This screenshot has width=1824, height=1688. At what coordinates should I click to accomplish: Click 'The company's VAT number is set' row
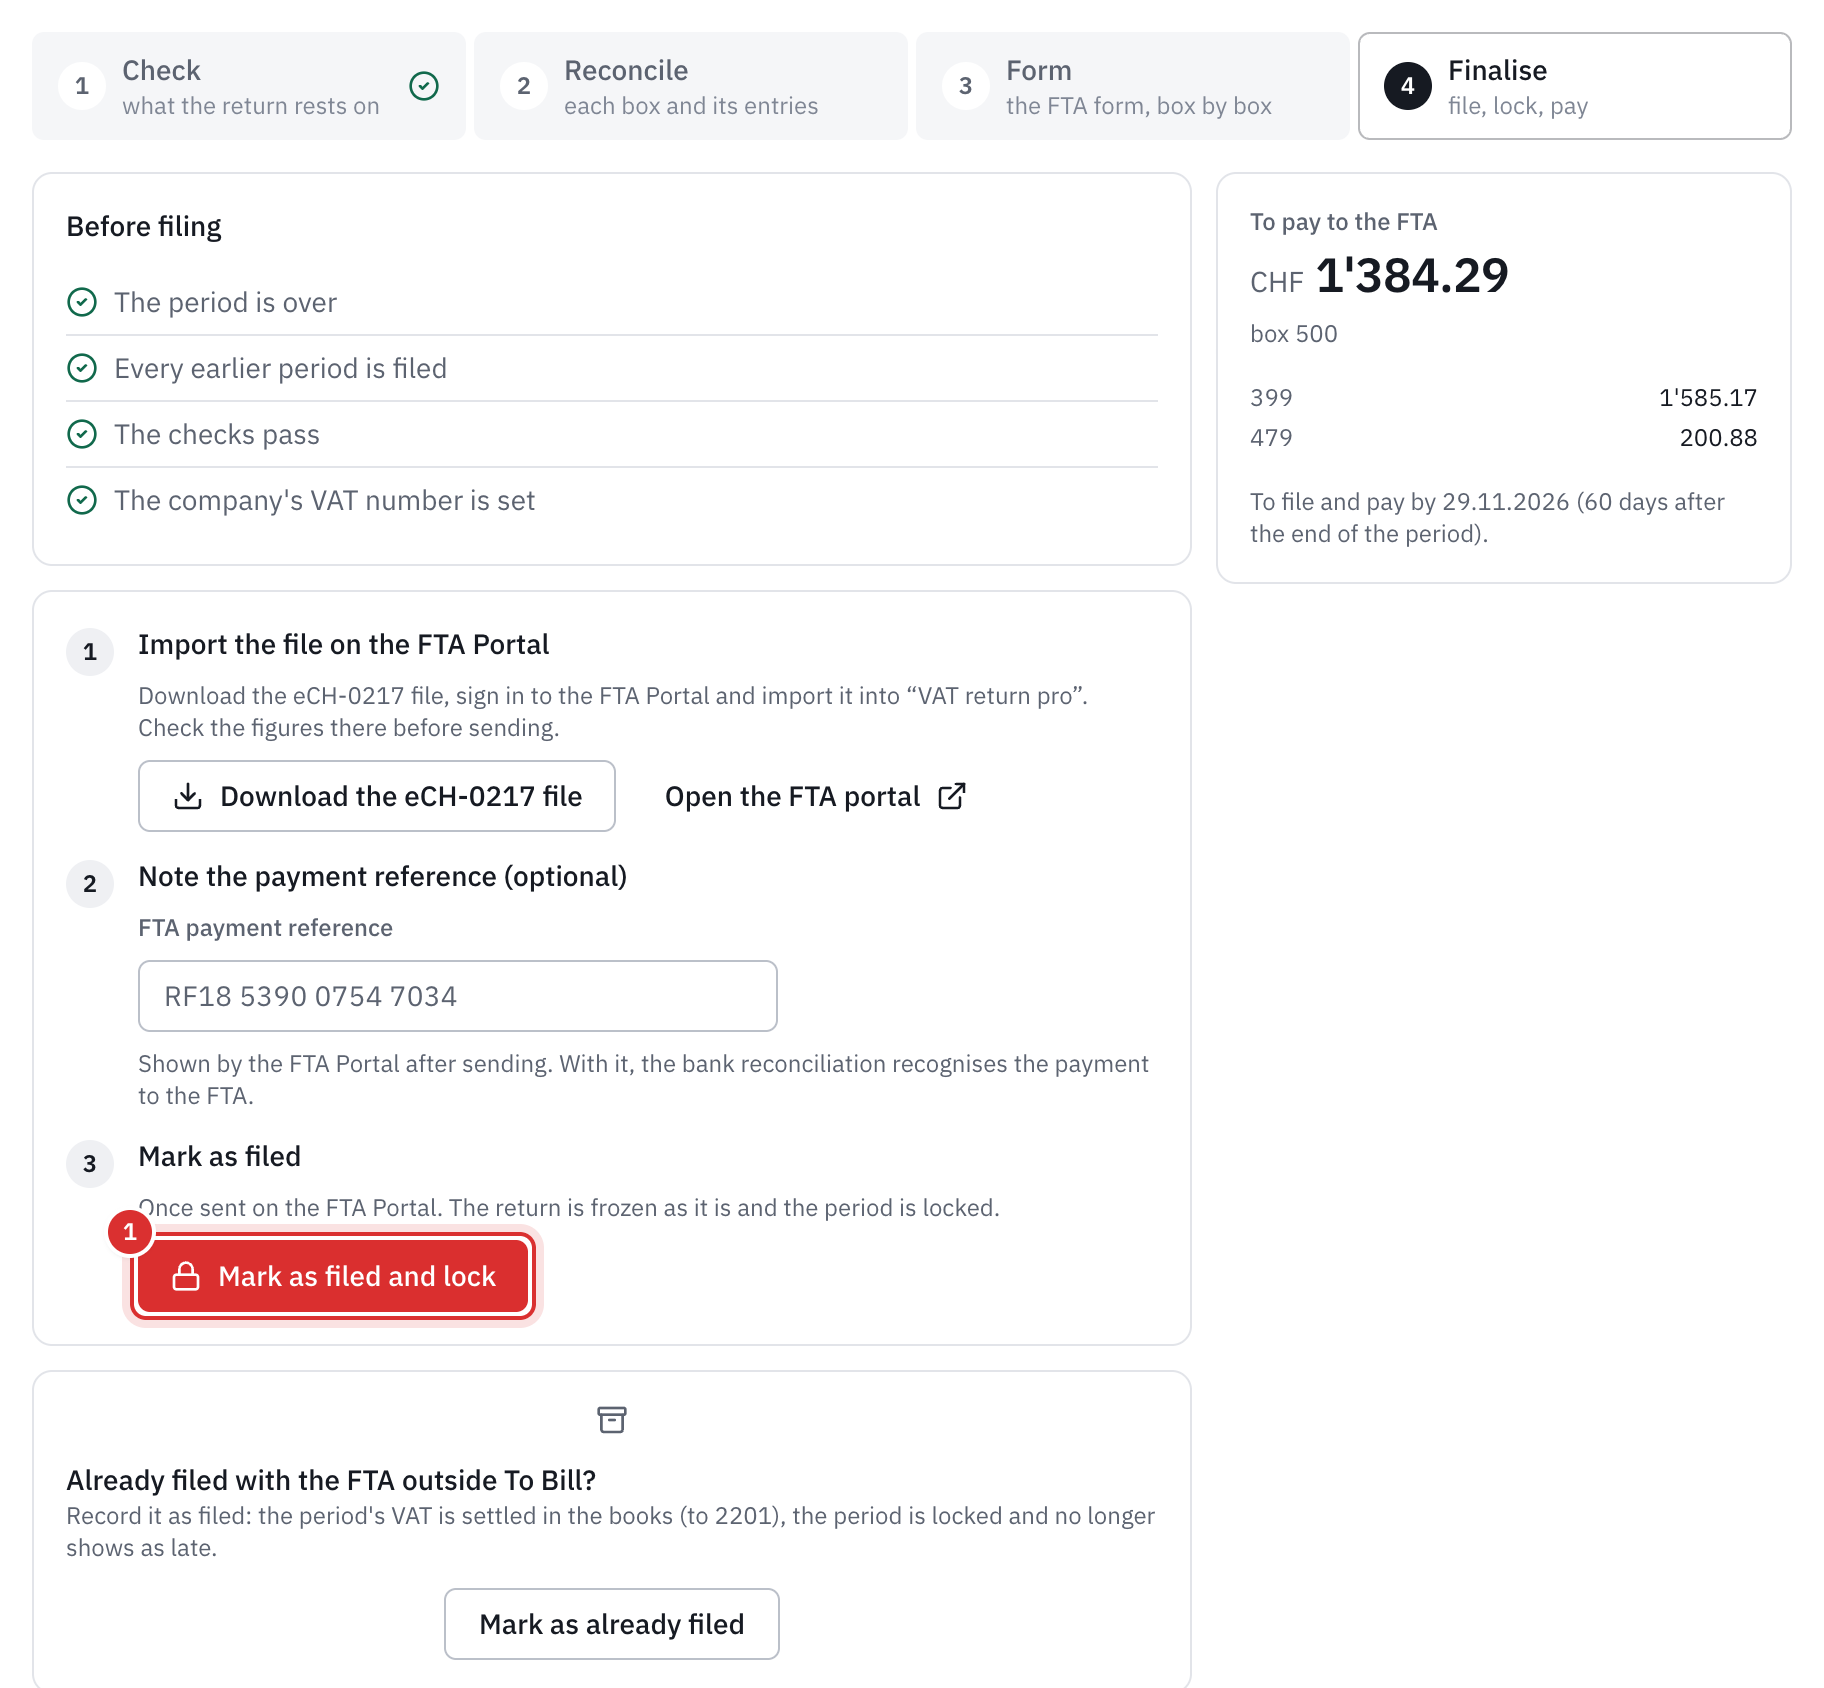coord(612,500)
